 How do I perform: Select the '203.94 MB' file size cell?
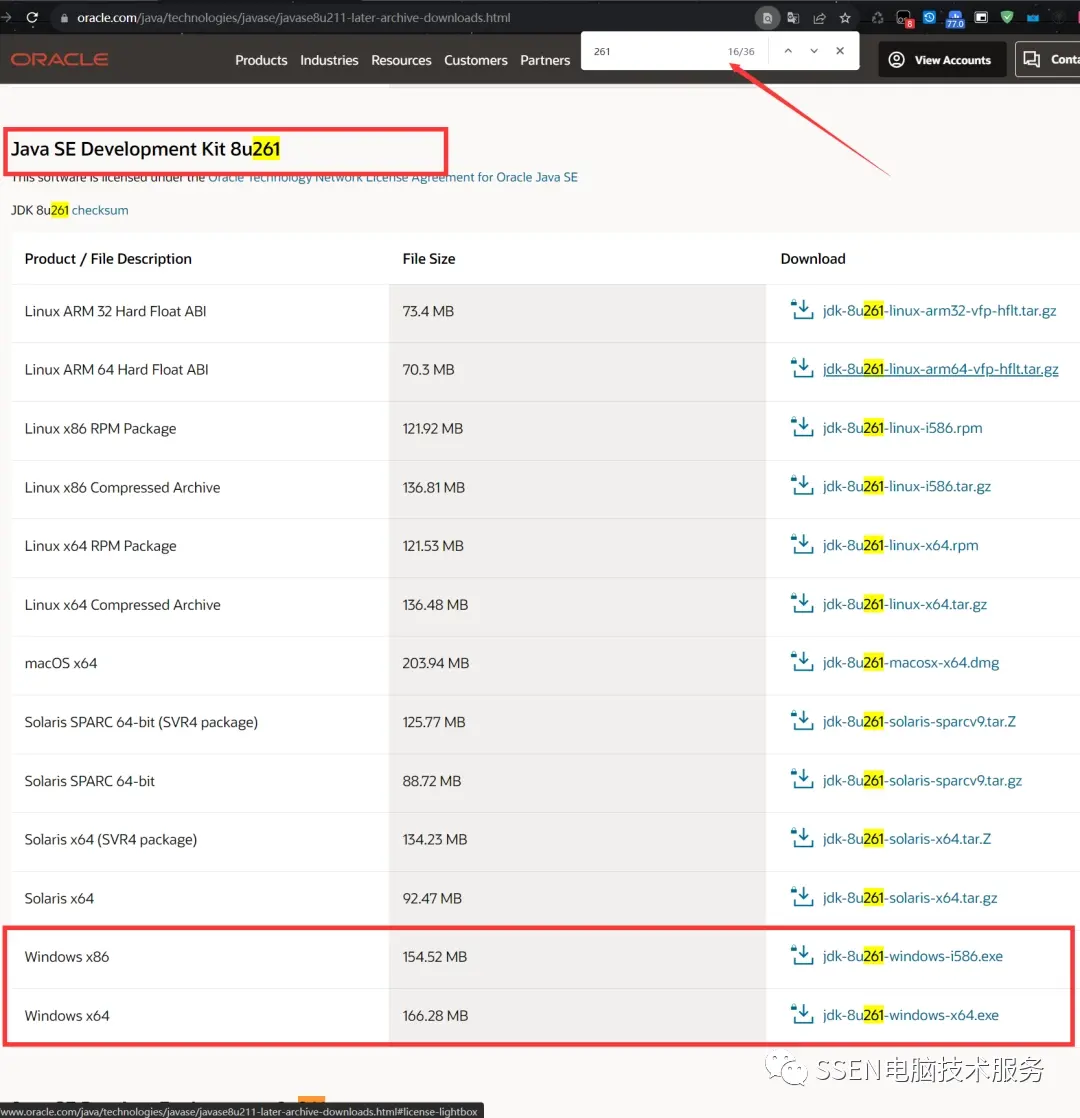point(577,664)
